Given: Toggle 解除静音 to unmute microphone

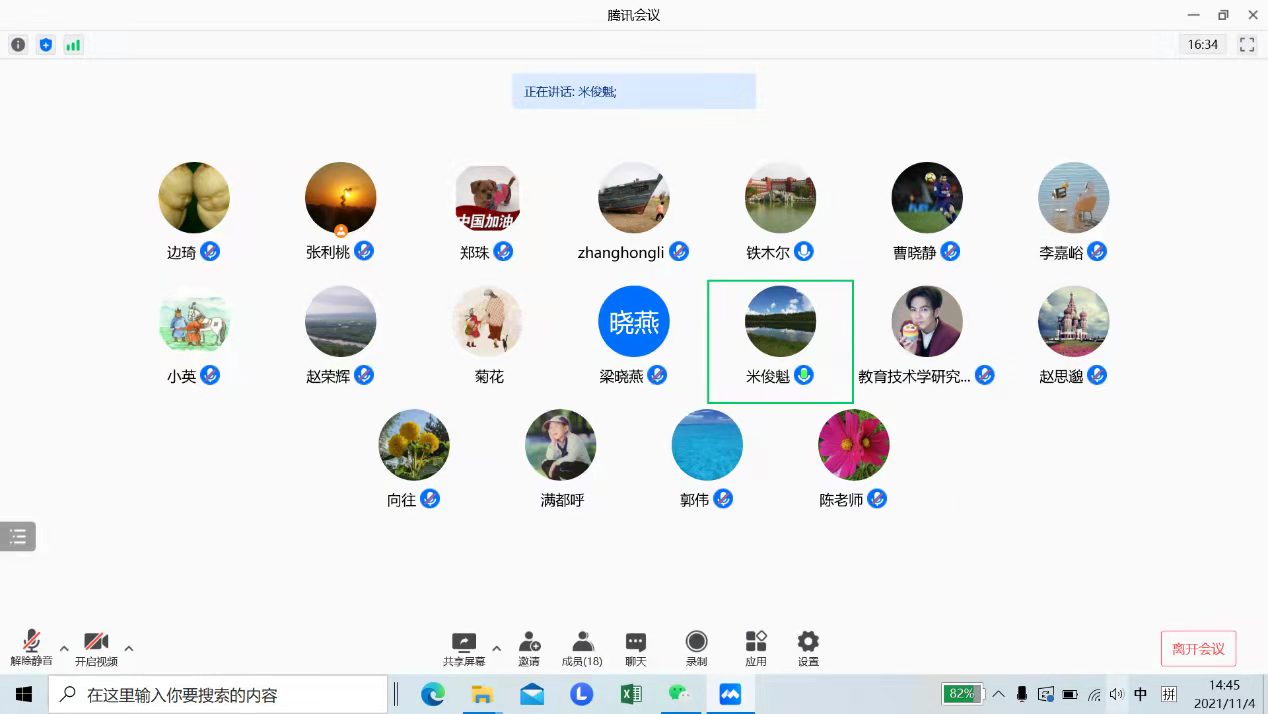Looking at the screenshot, I should click(31, 648).
